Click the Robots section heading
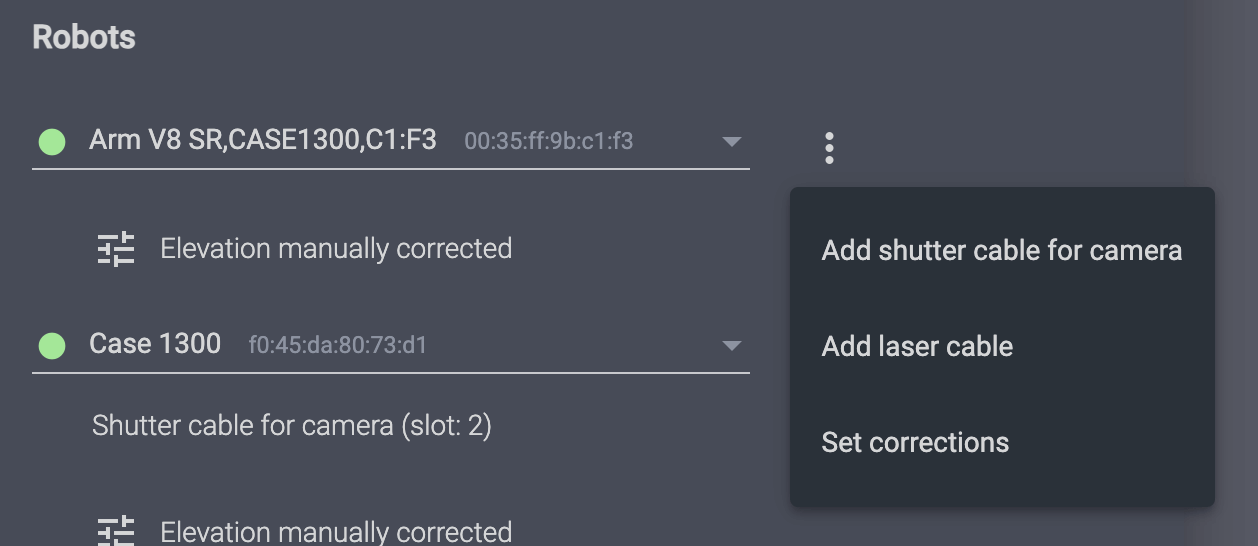The height and width of the screenshot is (546, 1258). (84, 37)
